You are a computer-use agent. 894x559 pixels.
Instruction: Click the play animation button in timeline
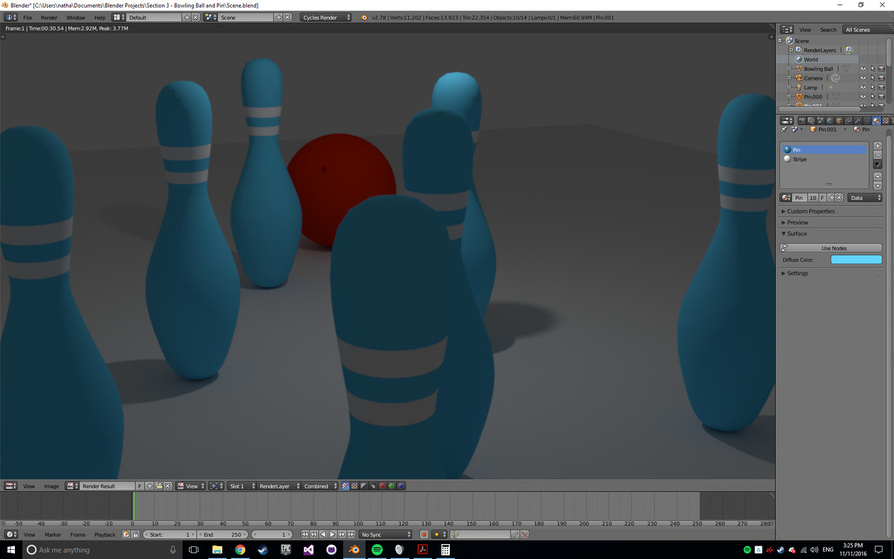(x=332, y=535)
